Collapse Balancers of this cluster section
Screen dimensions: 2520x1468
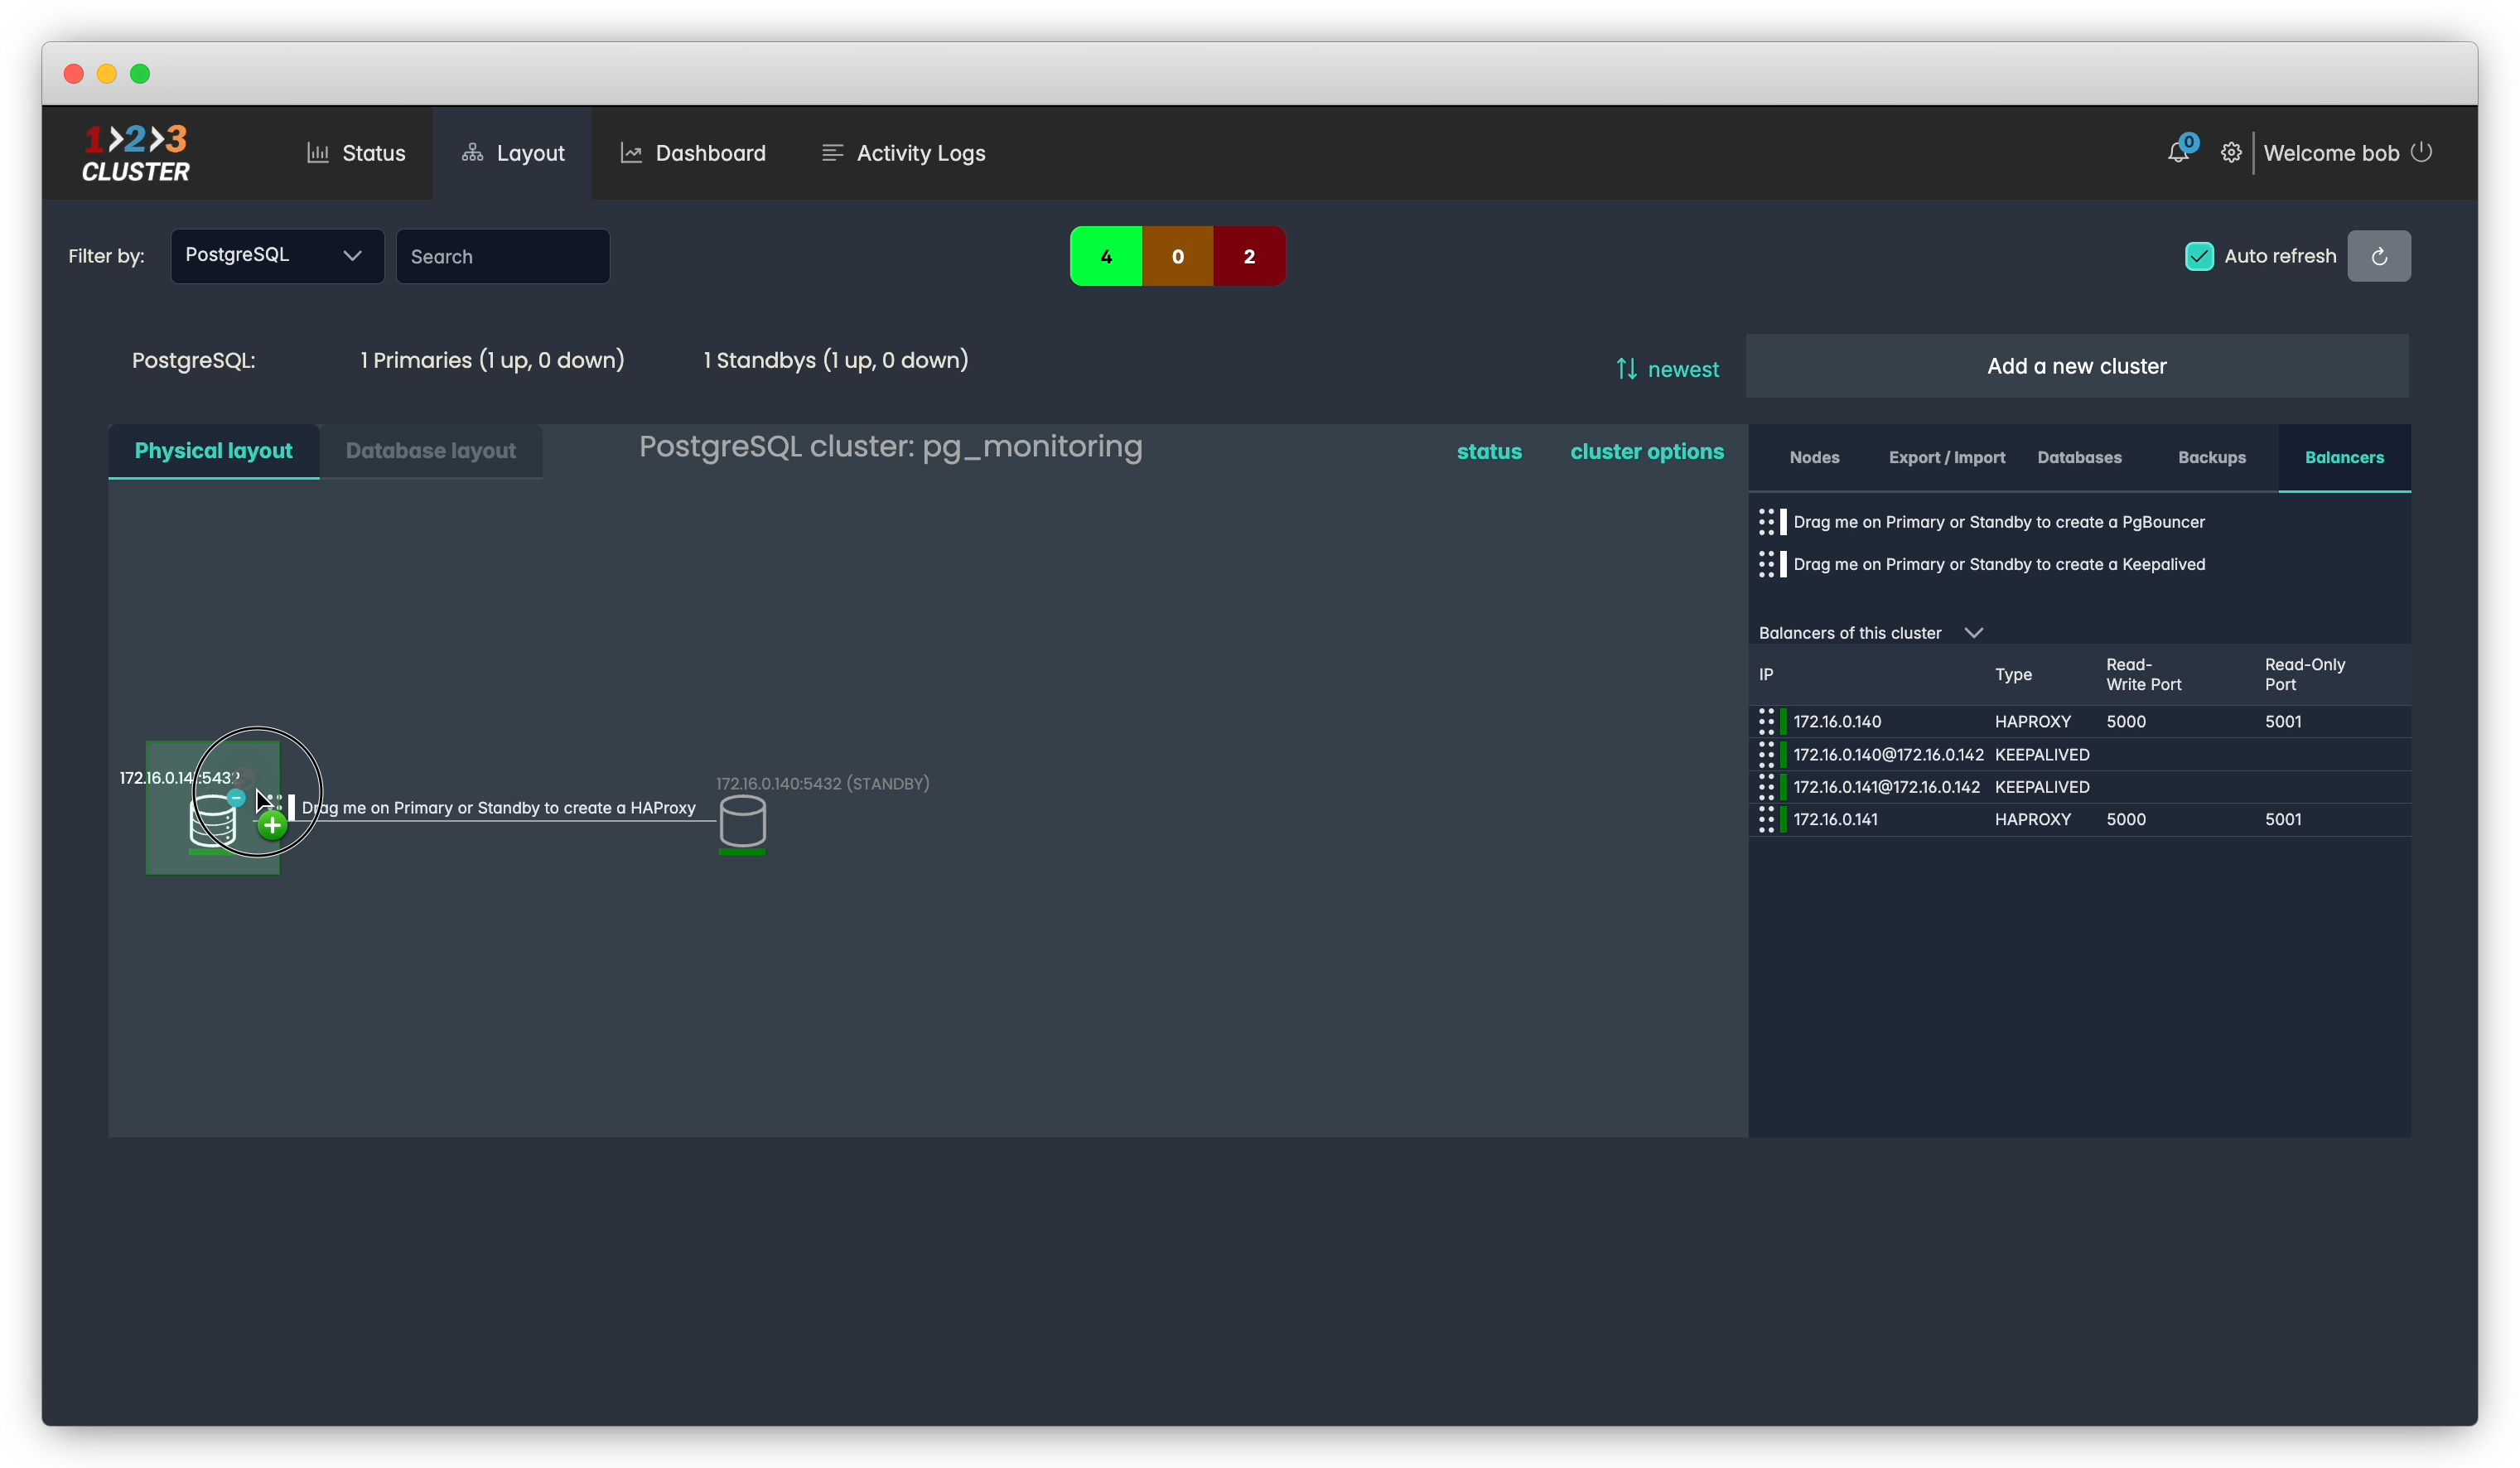click(1973, 633)
